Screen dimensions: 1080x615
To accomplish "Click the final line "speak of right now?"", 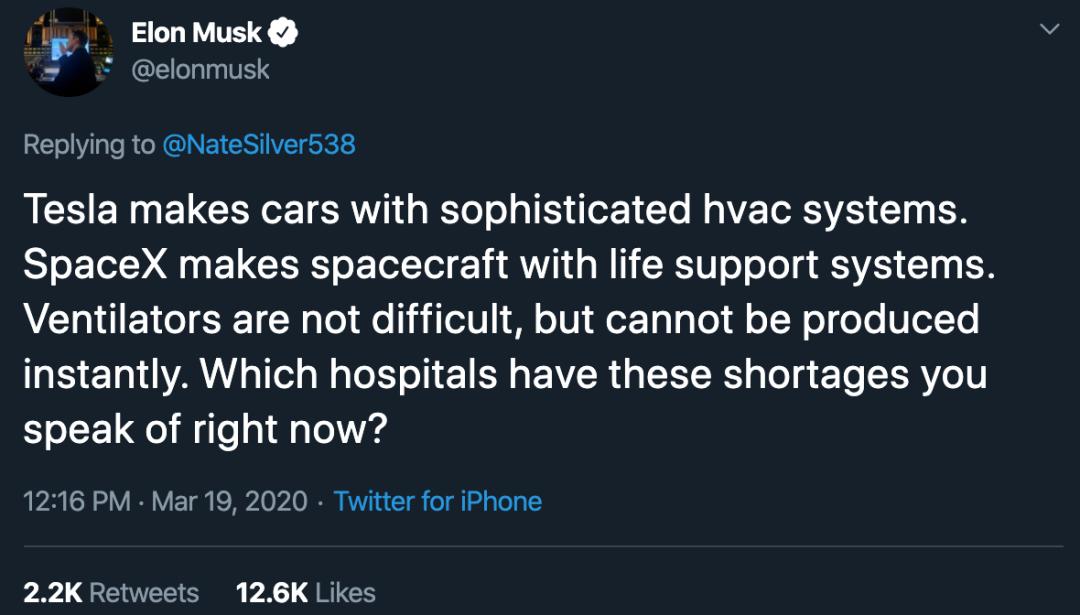I will [206, 430].
